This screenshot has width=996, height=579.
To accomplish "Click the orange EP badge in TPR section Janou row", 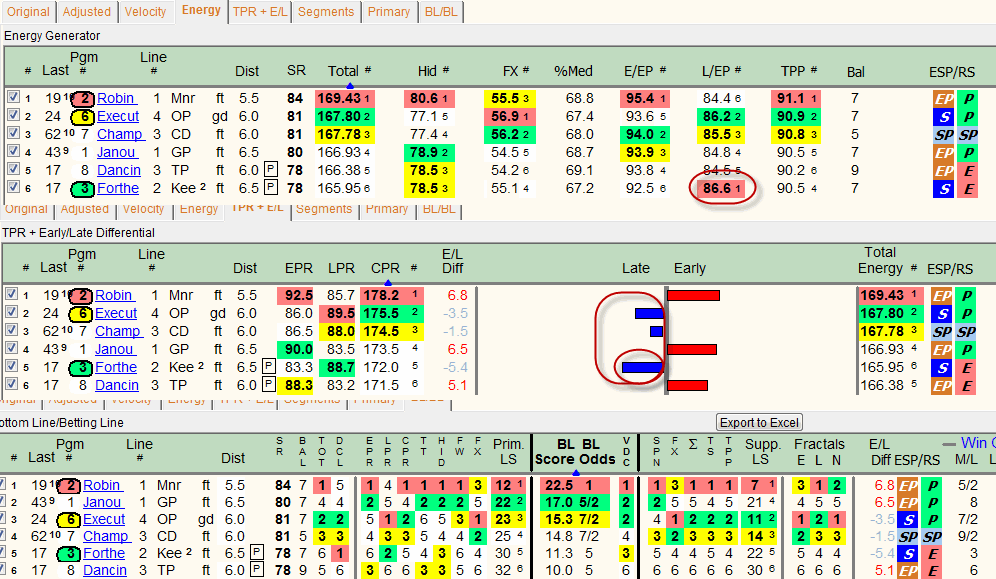I will pos(941,349).
